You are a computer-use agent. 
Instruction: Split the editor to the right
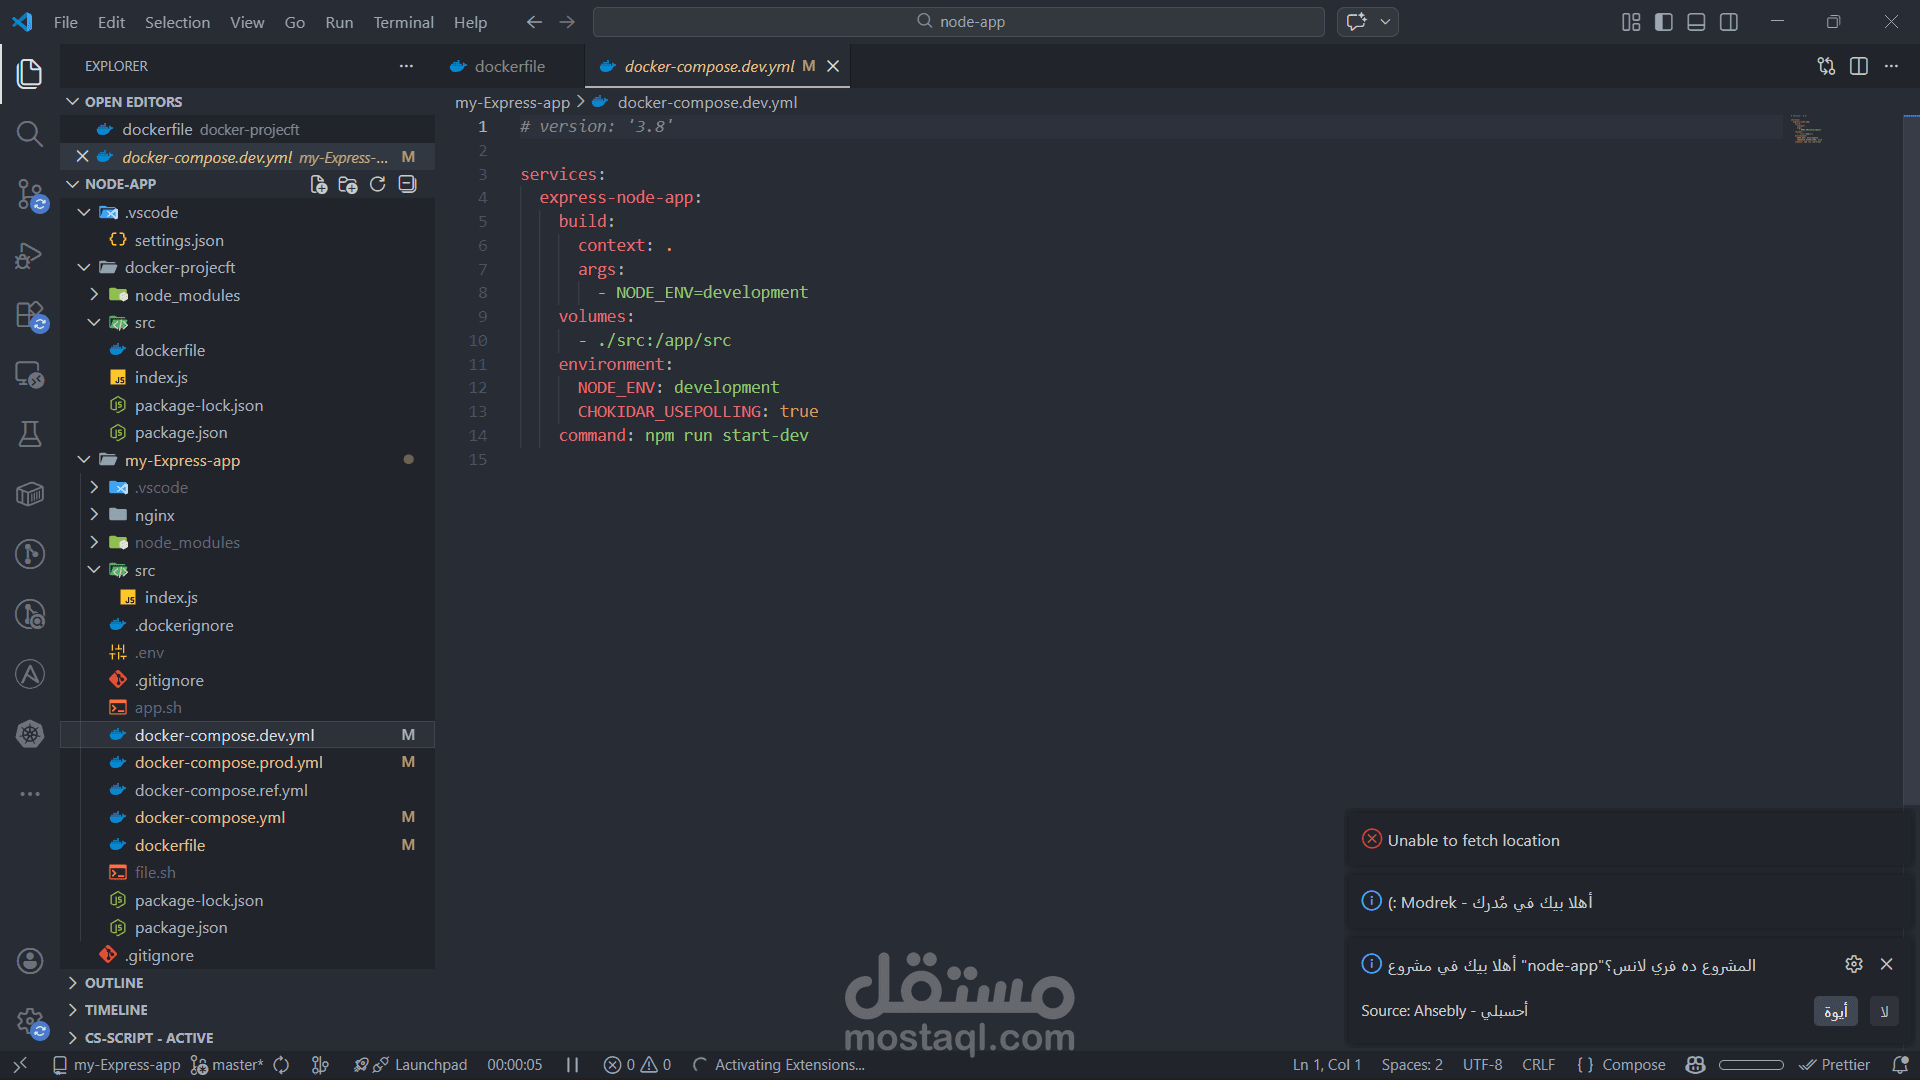(1858, 66)
